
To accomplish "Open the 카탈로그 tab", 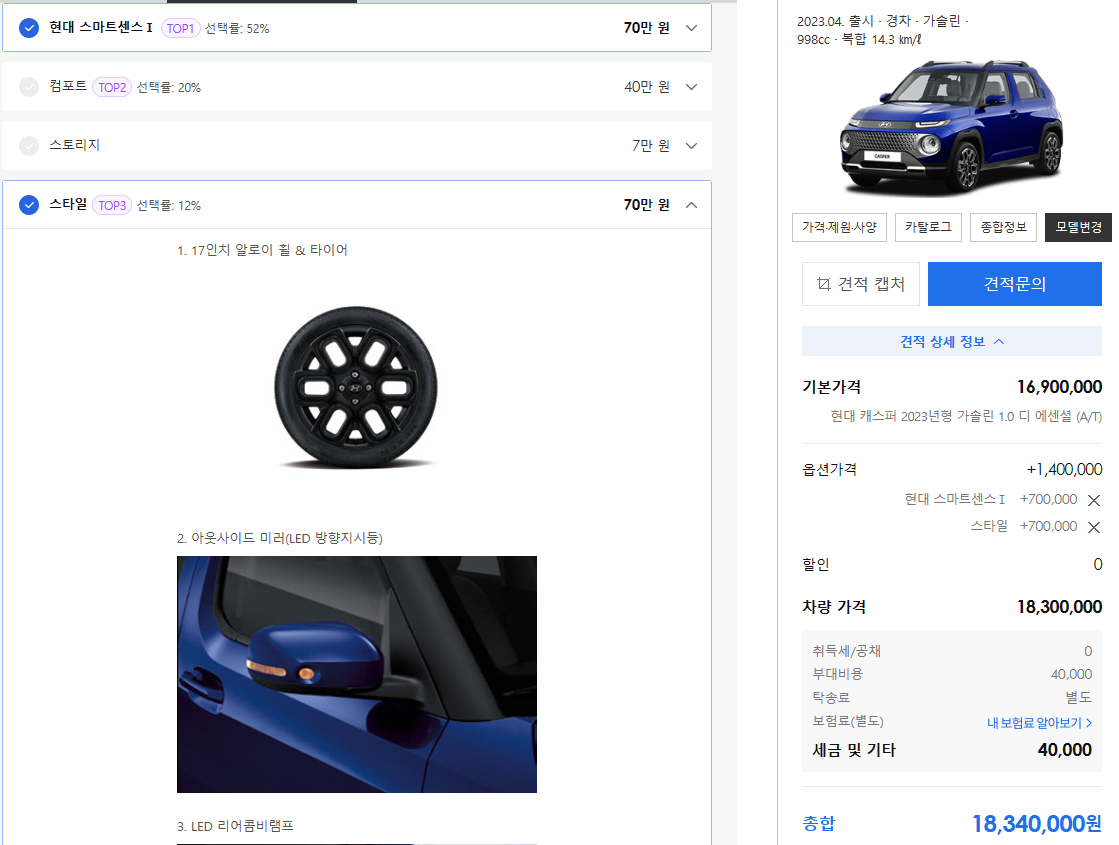I will 928,227.
